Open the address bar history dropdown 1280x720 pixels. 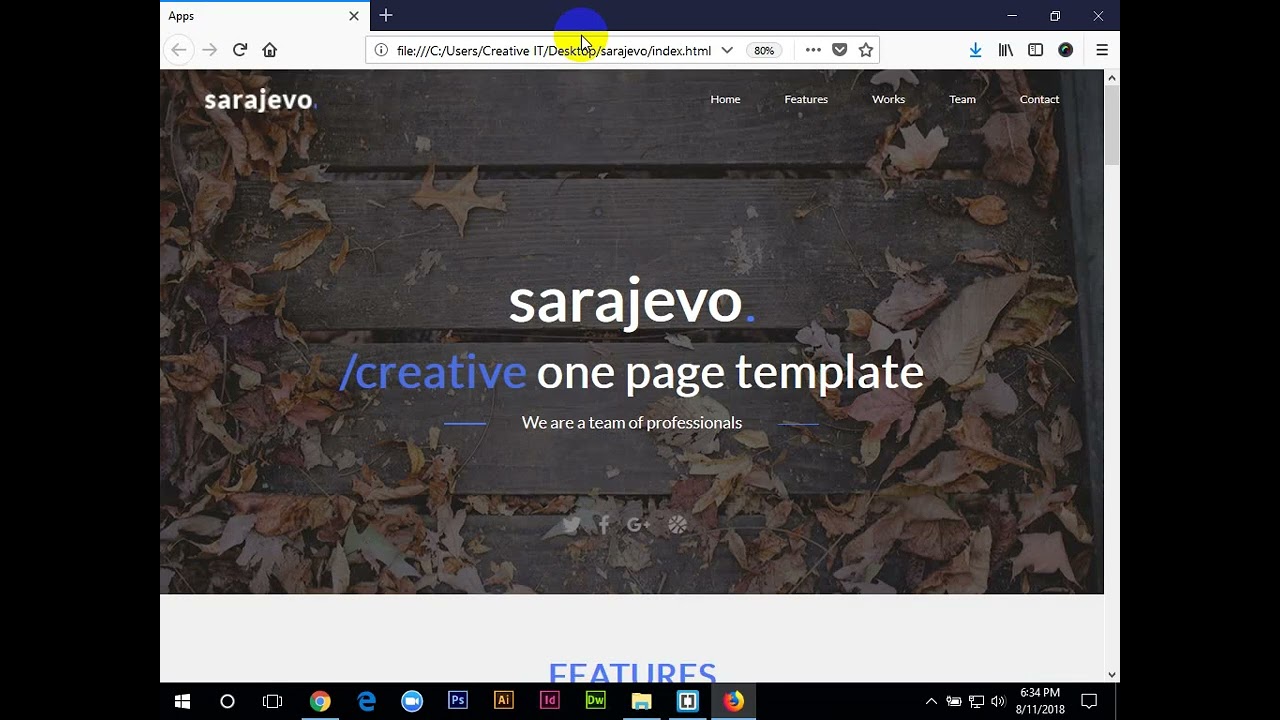pos(727,49)
